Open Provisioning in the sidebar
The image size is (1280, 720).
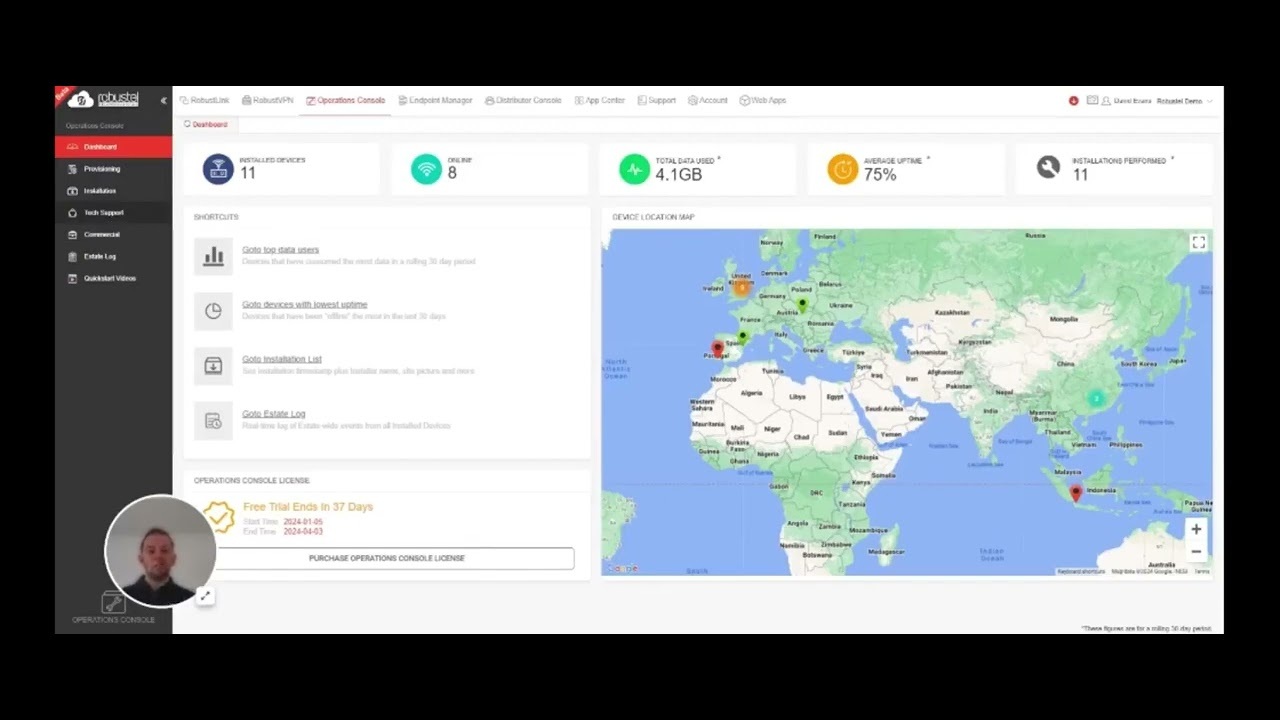113,169
